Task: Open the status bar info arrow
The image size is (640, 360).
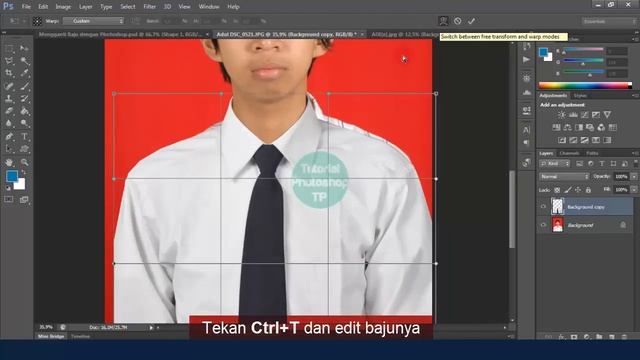Action: point(151,327)
